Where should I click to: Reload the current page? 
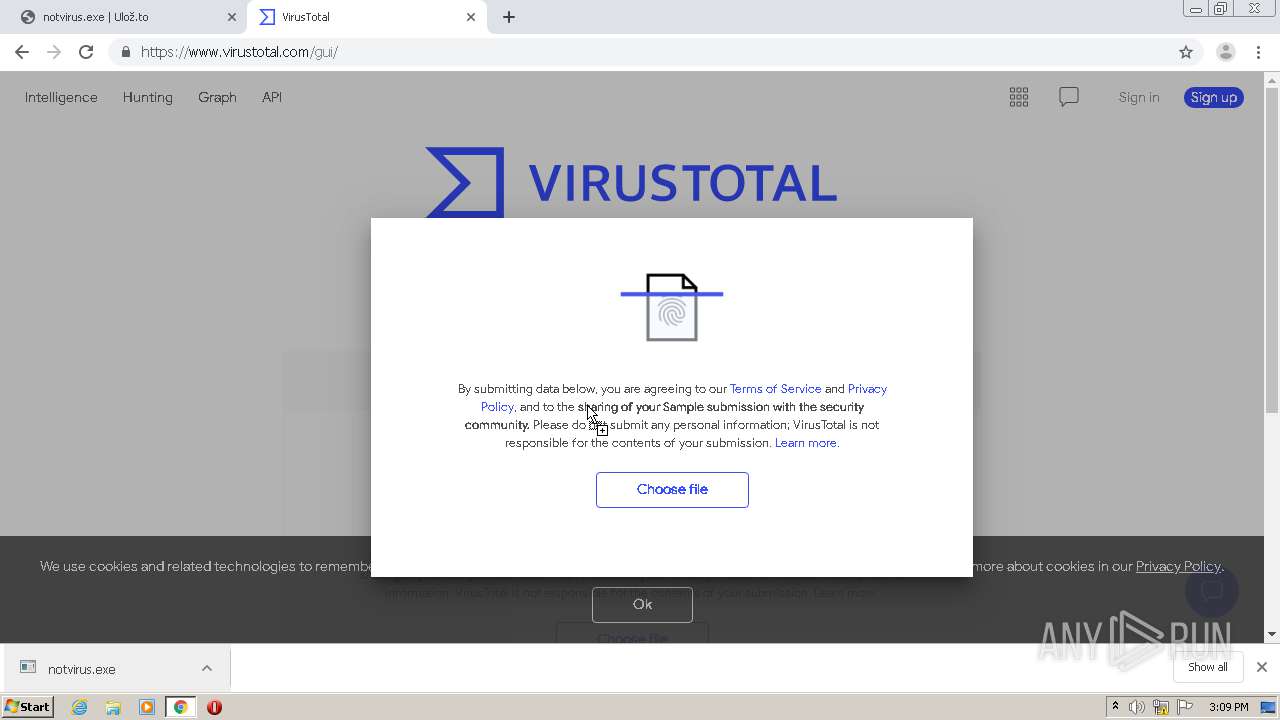pyautogui.click(x=86, y=52)
